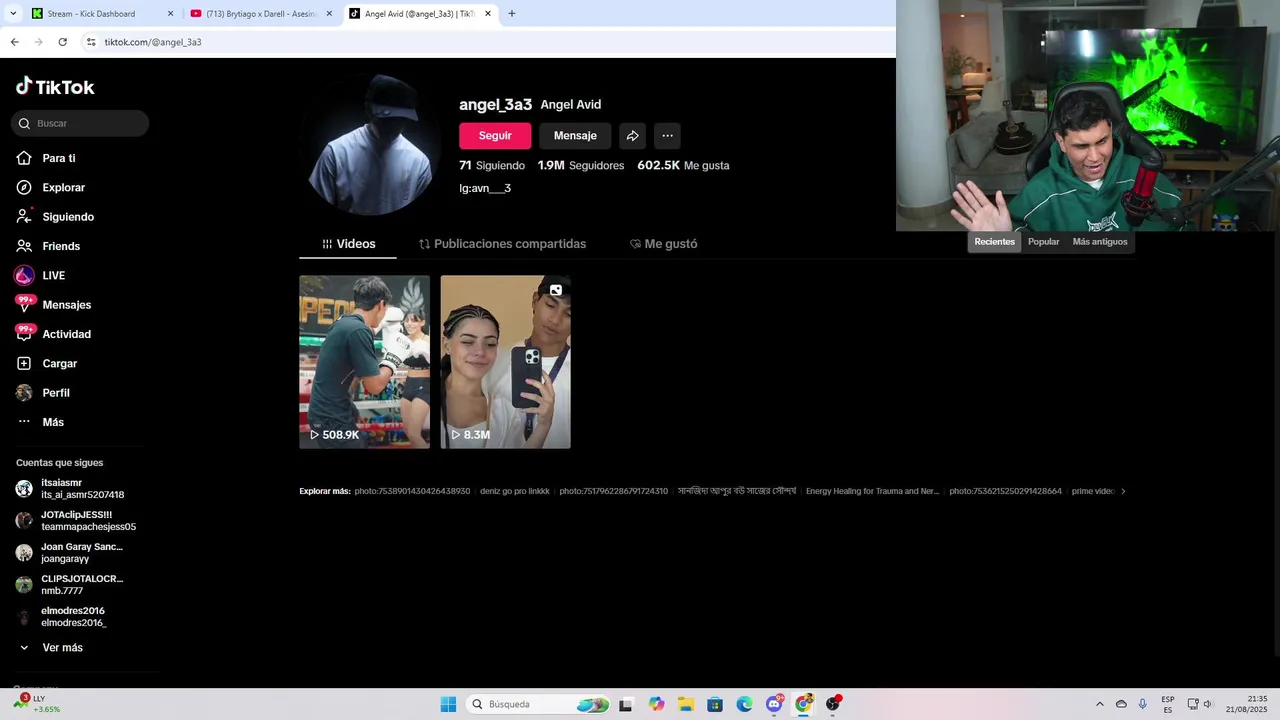
Task: Open Discord from the taskbar
Action: click(x=774, y=704)
